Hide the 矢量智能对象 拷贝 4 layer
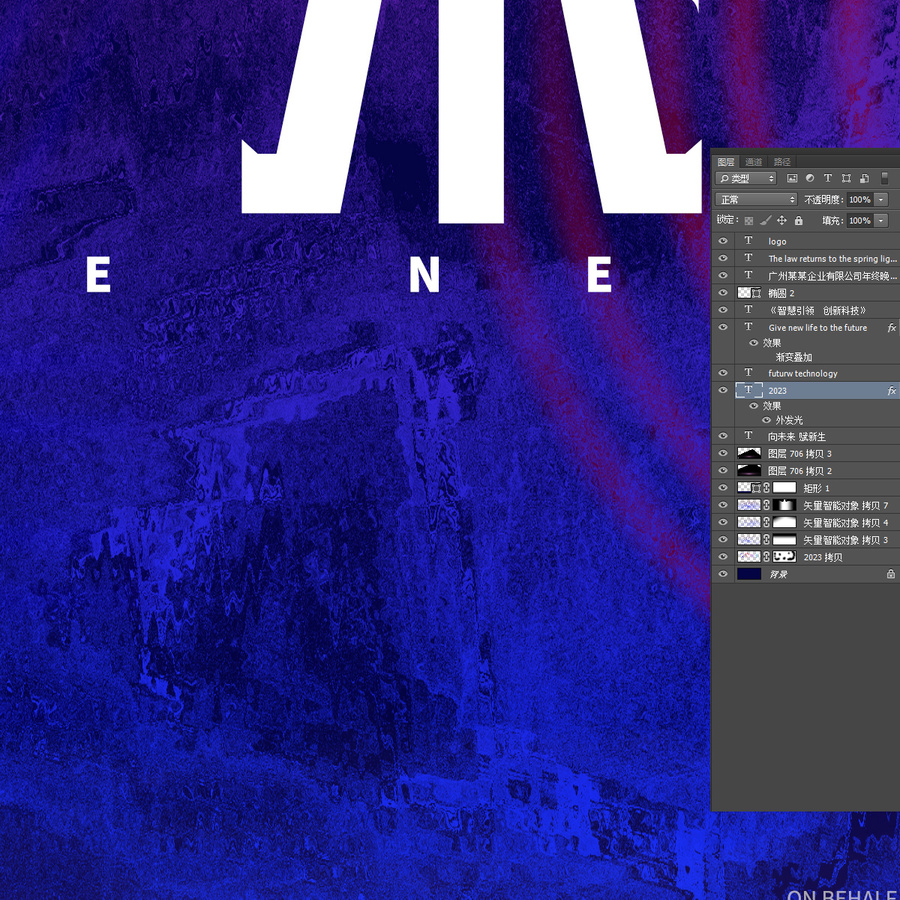Screen dimensions: 900x900 click(x=723, y=522)
